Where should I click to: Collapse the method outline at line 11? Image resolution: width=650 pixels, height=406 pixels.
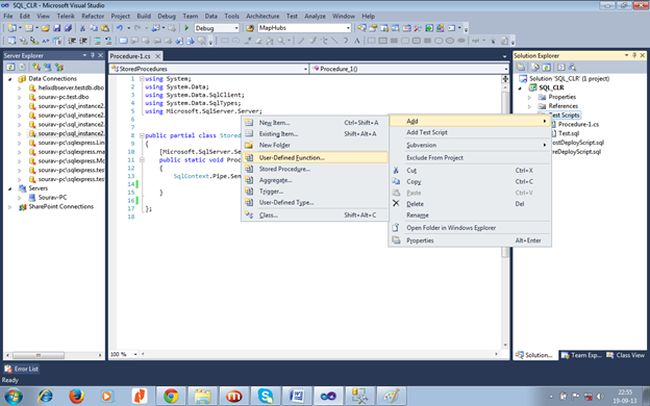tap(141, 160)
